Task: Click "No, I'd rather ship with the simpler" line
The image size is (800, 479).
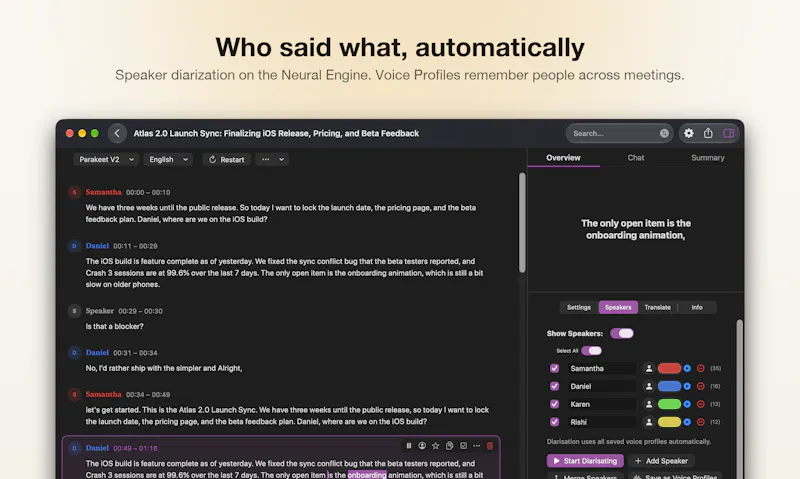Action: pos(164,368)
